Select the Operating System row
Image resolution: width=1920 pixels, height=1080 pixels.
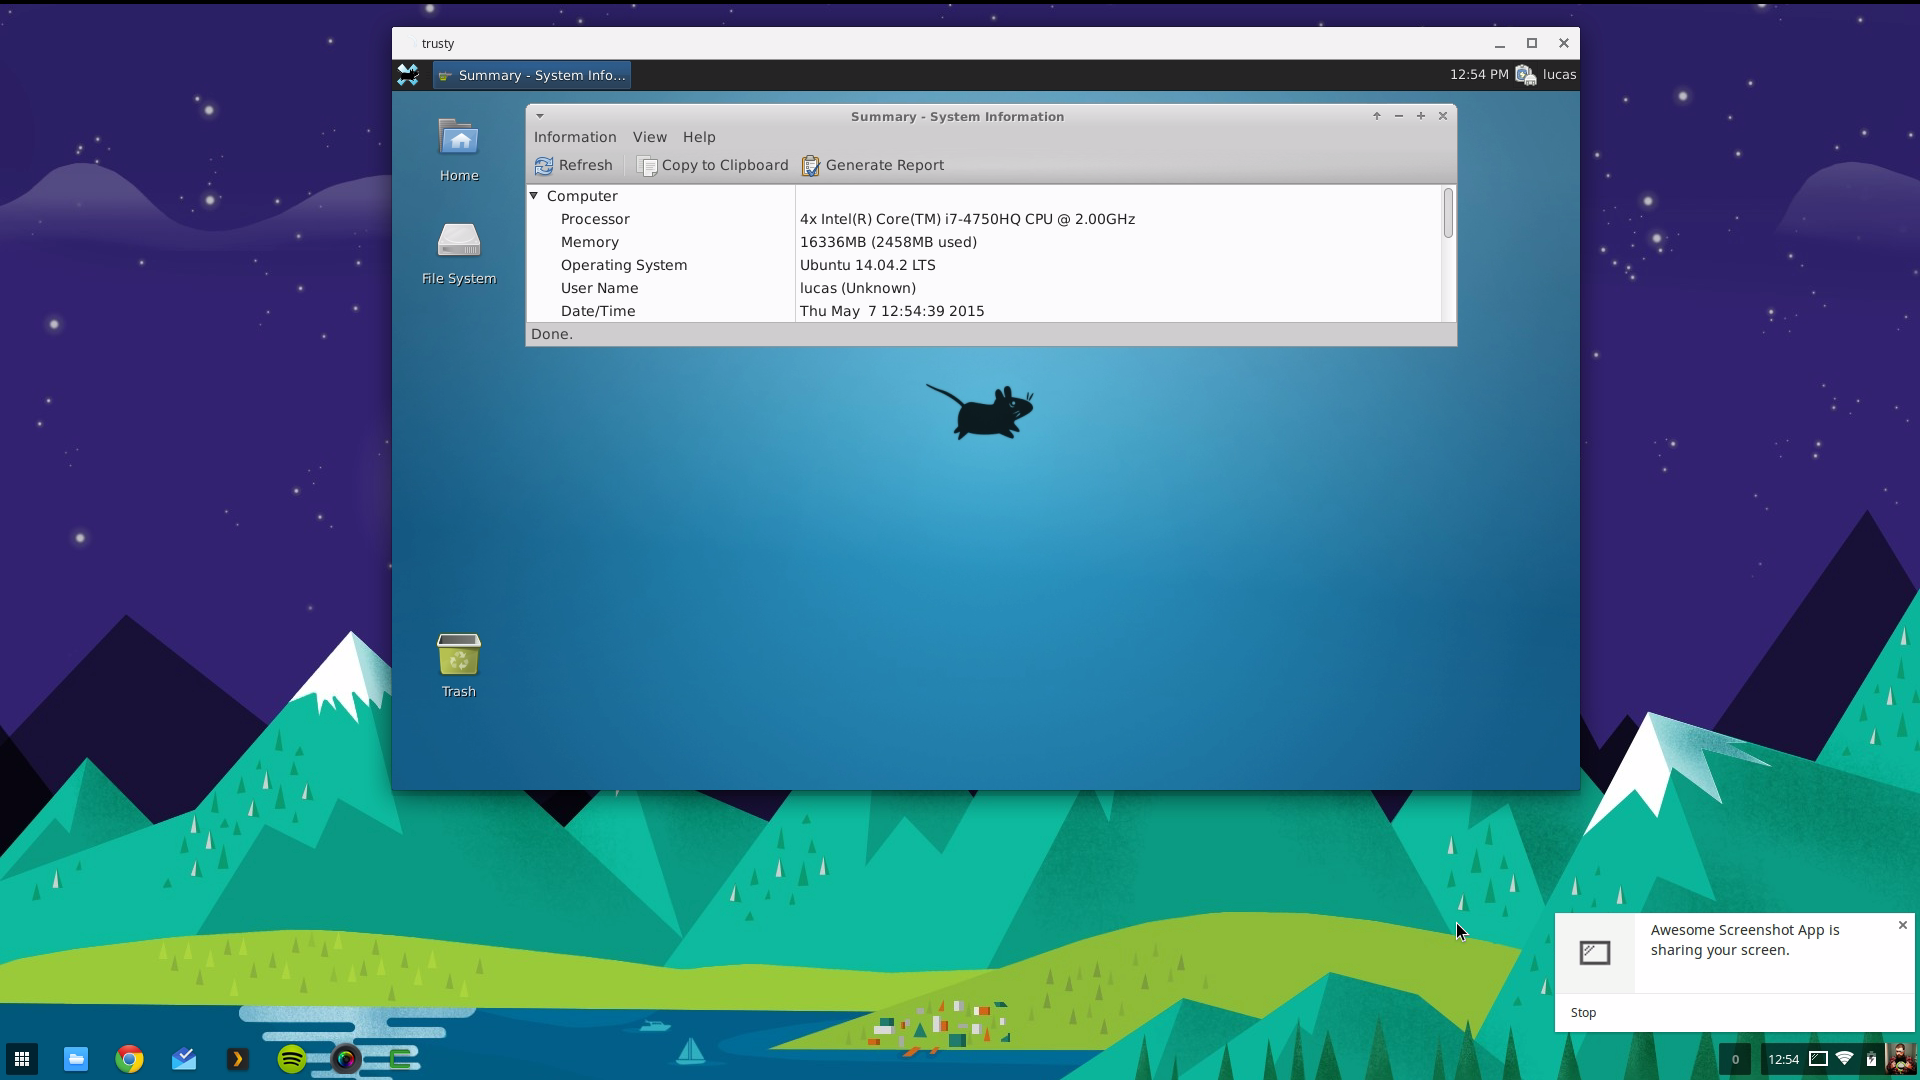[623, 265]
